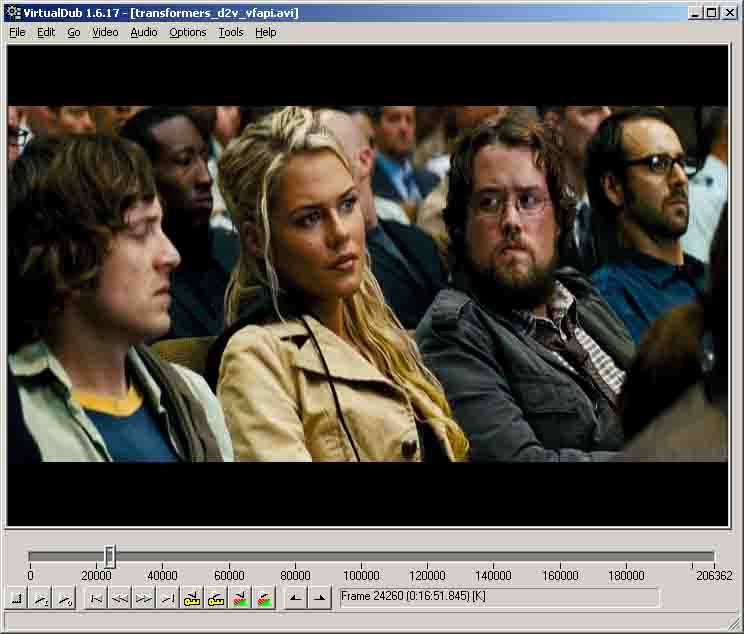This screenshot has height=634, width=744.
Task: Click the timeline position slider thumb
Action: [x=110, y=556]
